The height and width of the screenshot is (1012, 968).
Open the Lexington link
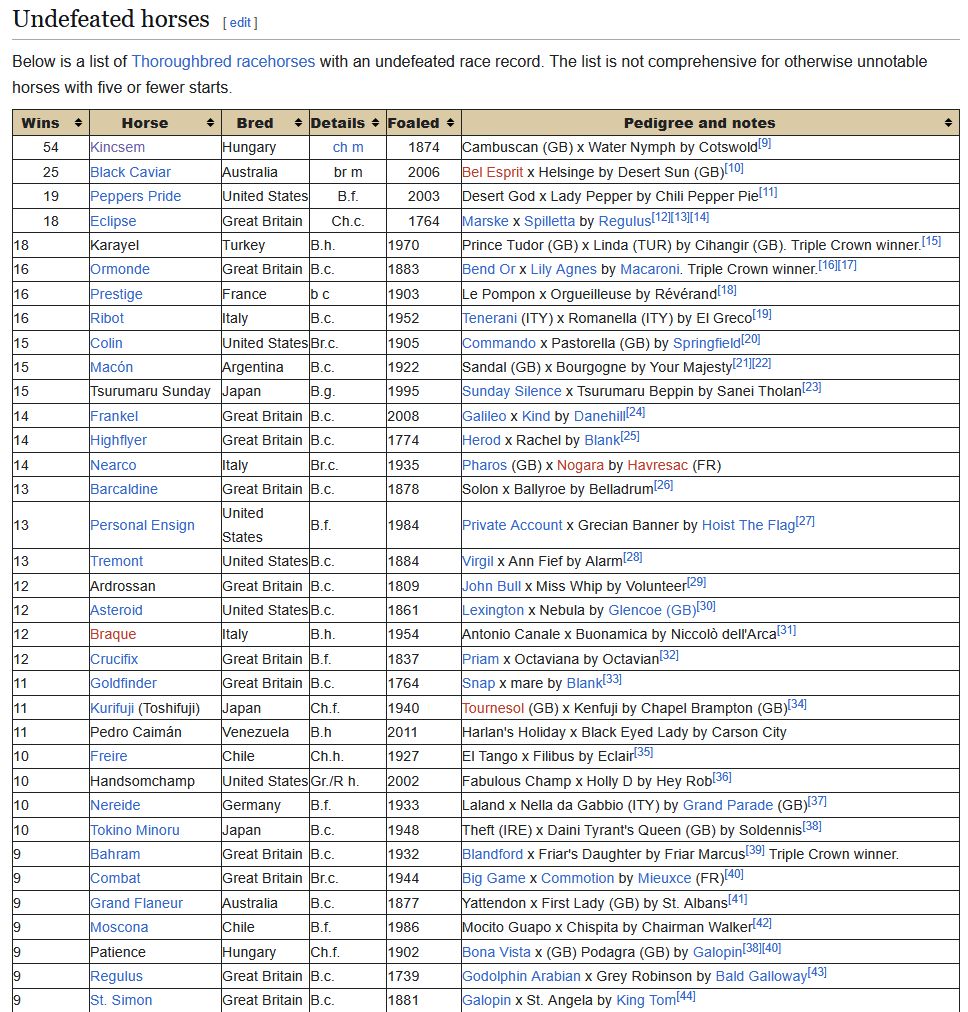pyautogui.click(x=493, y=610)
